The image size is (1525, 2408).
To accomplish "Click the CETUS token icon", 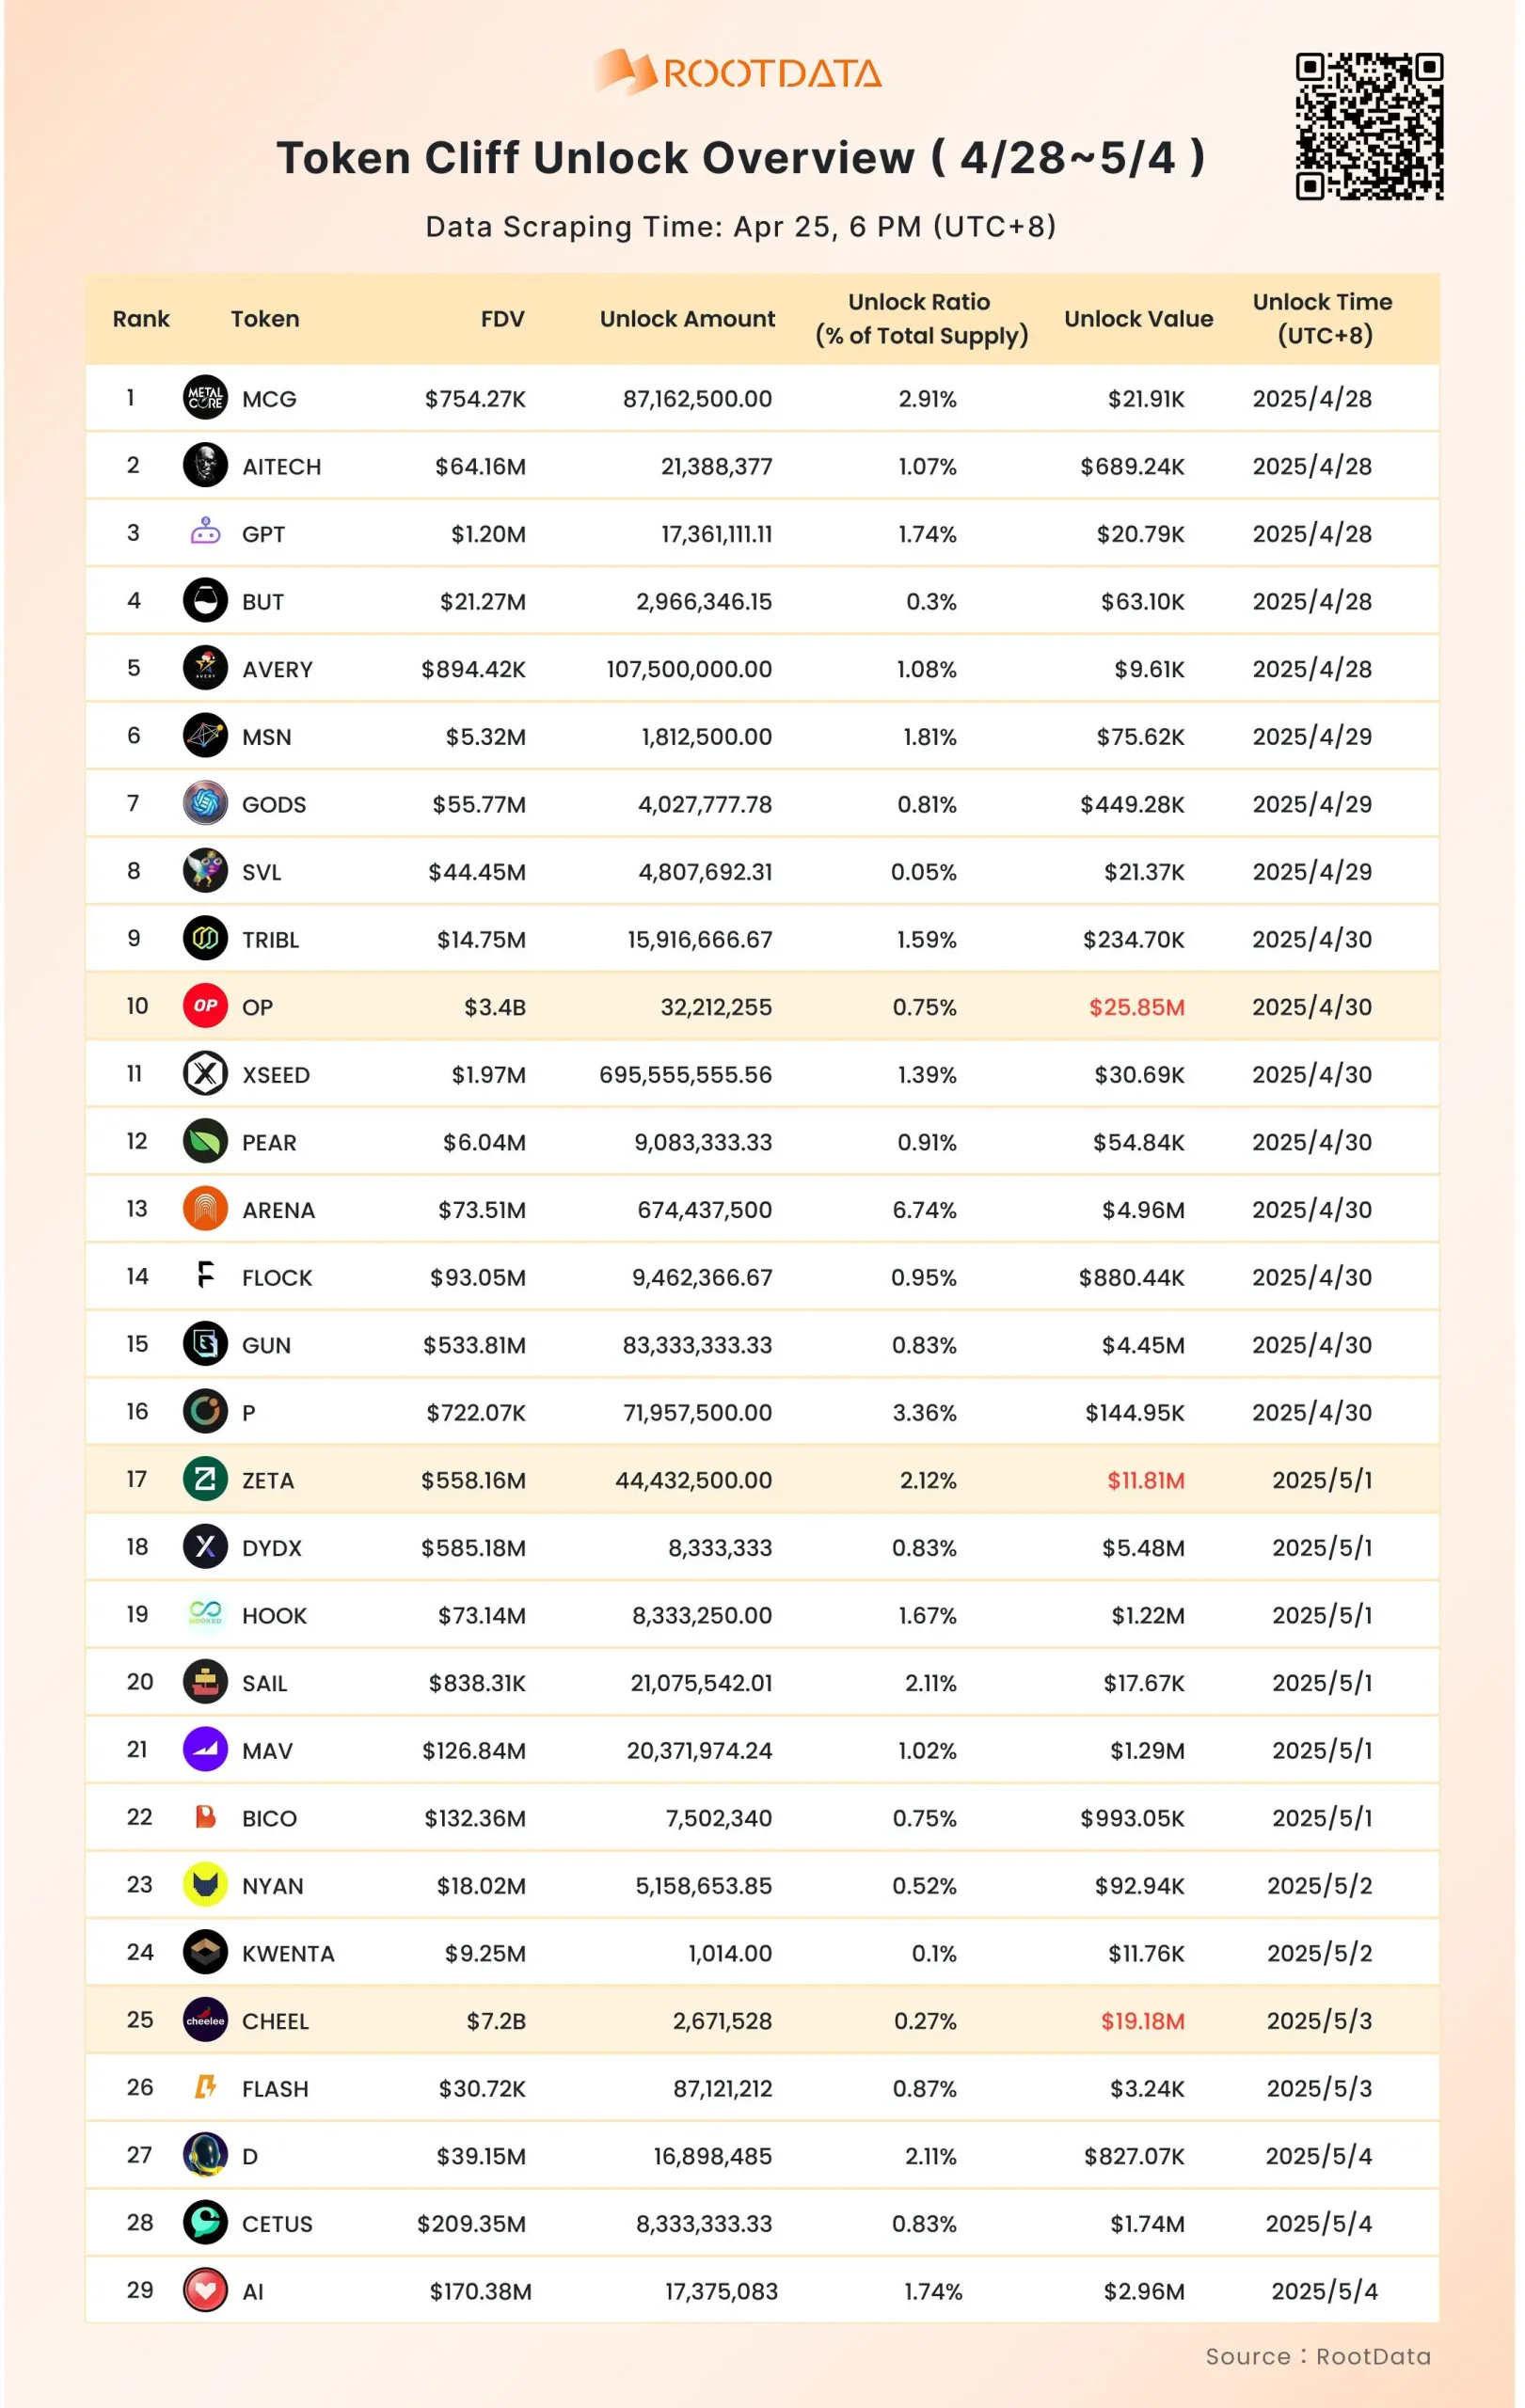I will (205, 2223).
